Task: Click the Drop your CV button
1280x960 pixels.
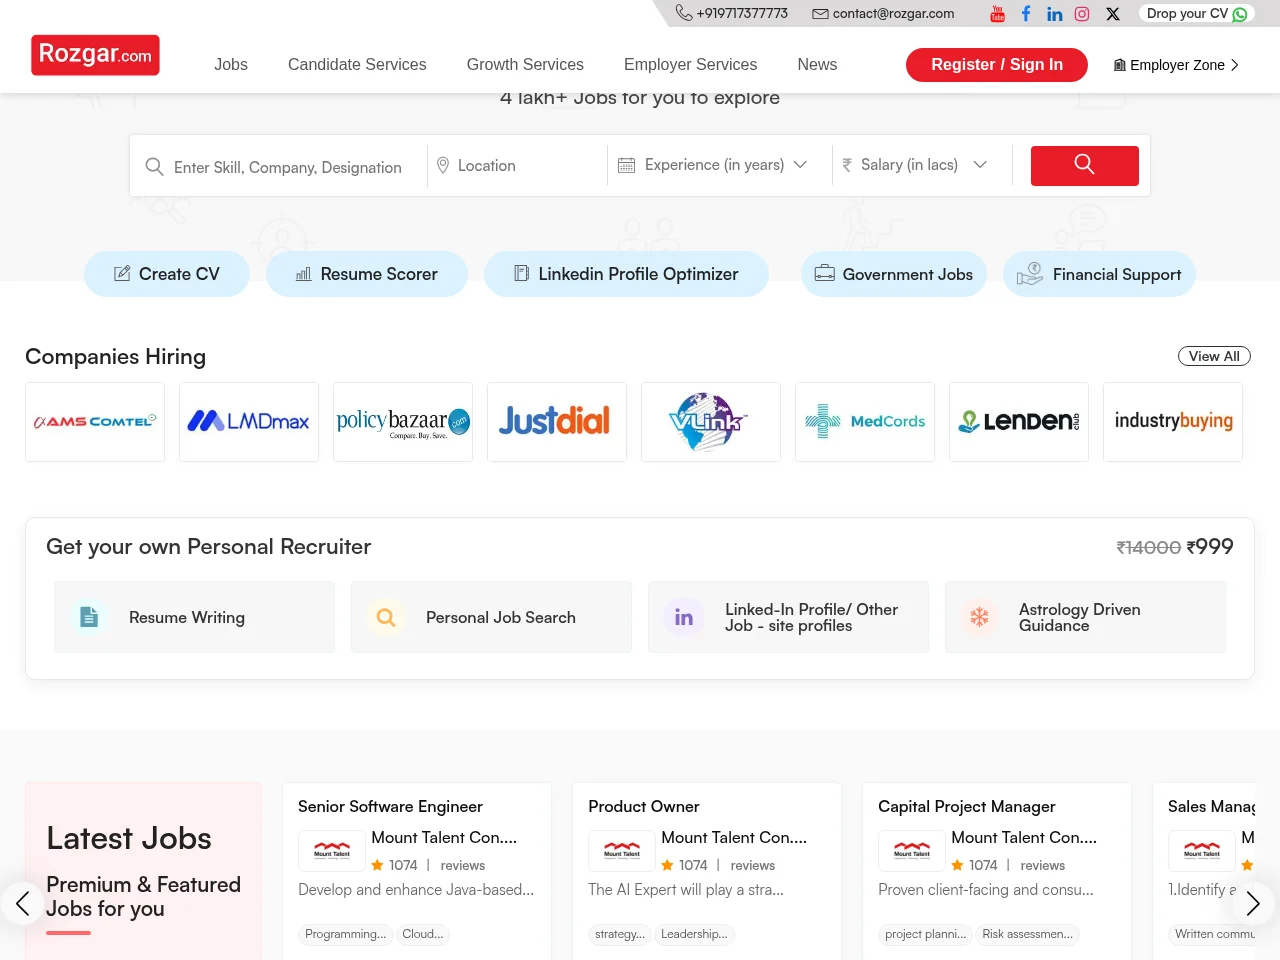Action: [1195, 14]
